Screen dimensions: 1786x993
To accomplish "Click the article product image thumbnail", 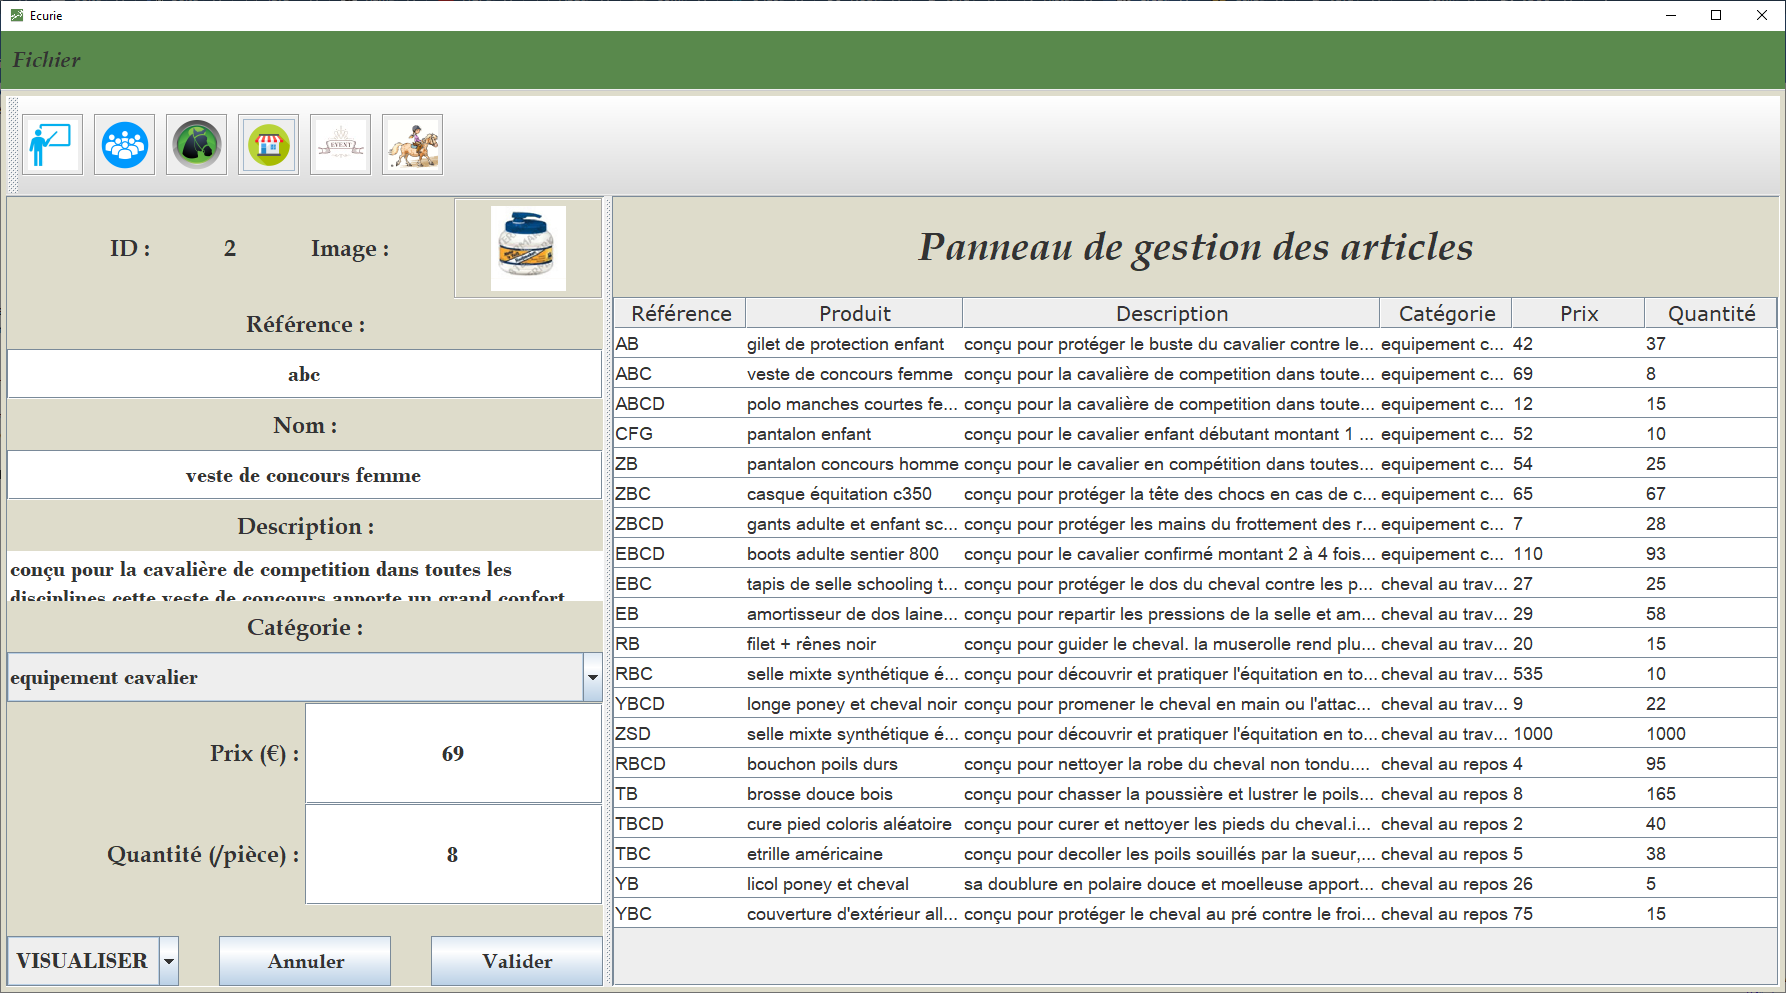I will [x=528, y=248].
